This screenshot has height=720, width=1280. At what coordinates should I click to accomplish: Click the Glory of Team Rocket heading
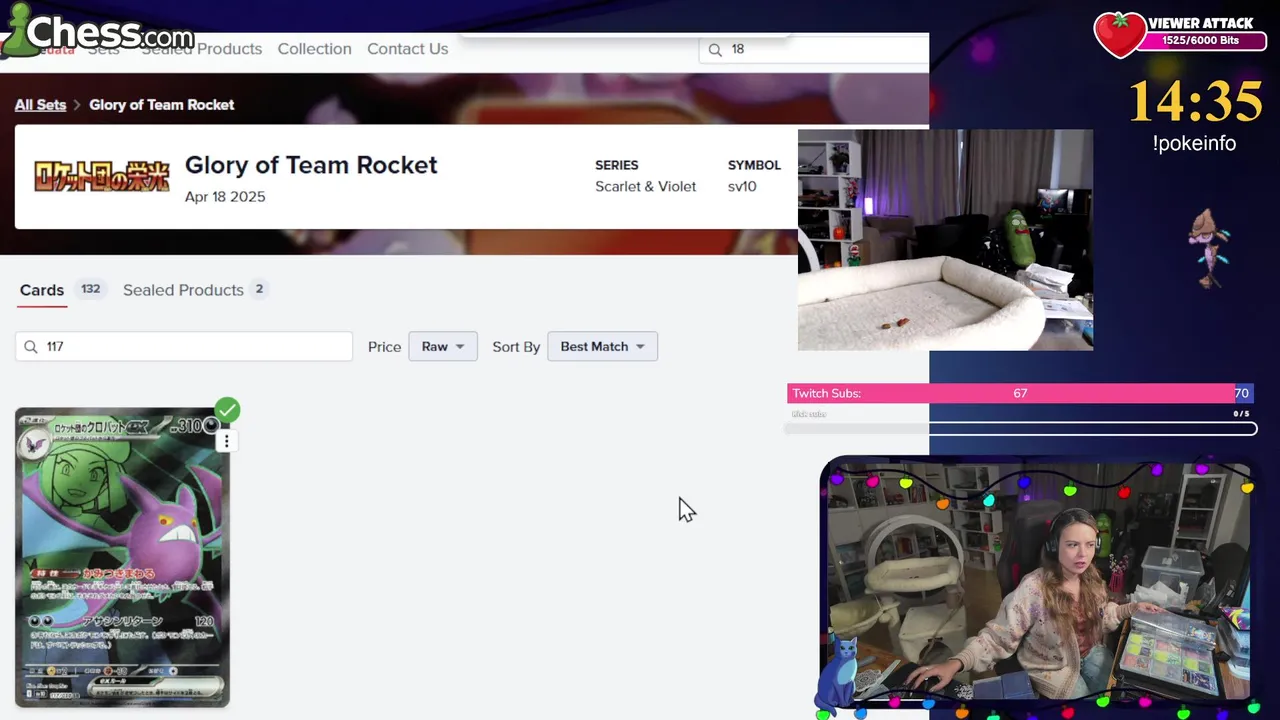point(311,165)
